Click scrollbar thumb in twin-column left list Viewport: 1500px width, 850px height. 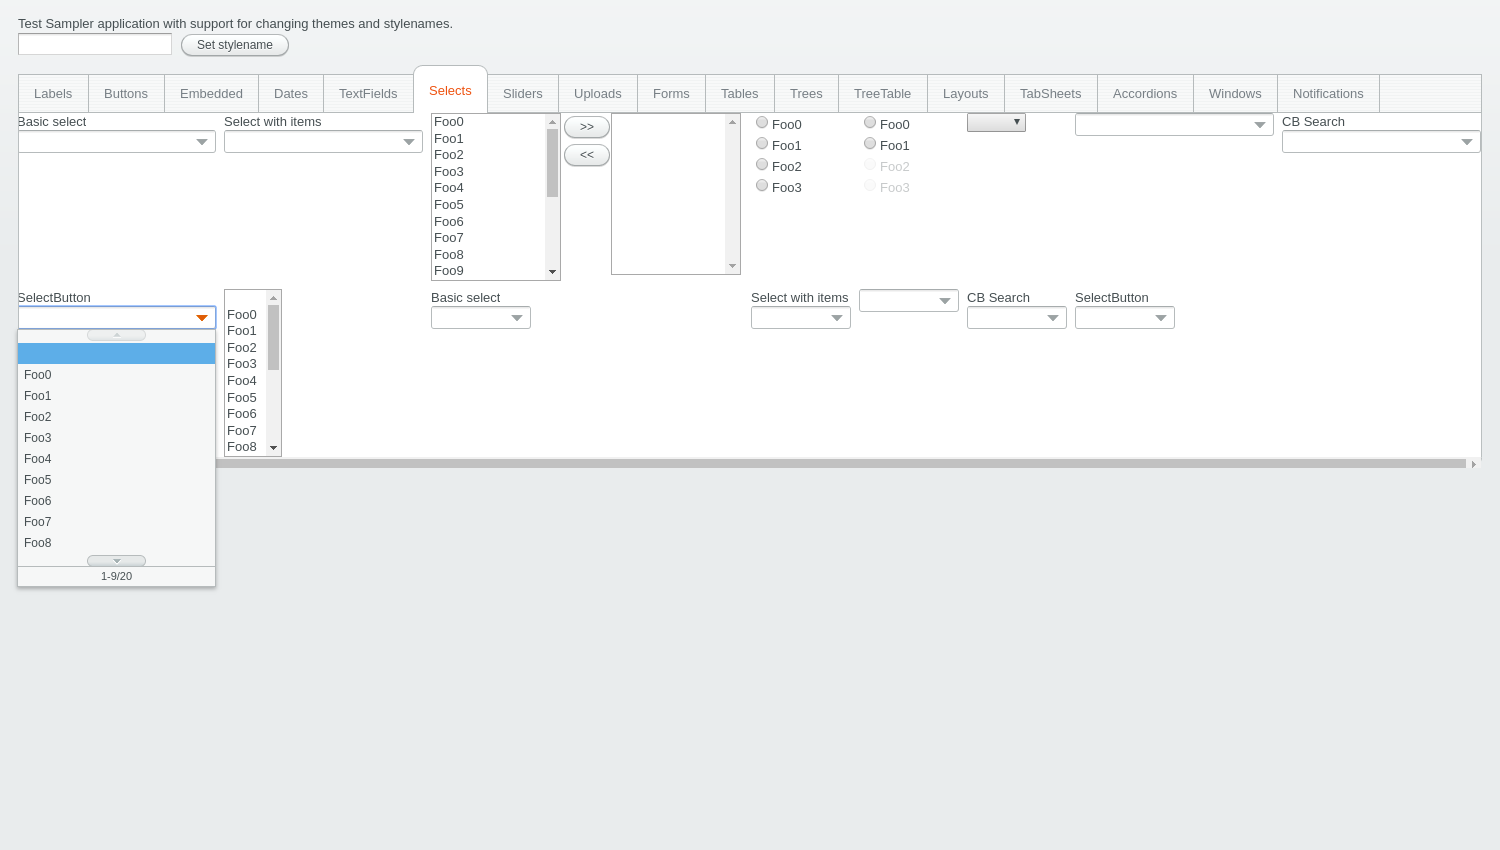(552, 163)
